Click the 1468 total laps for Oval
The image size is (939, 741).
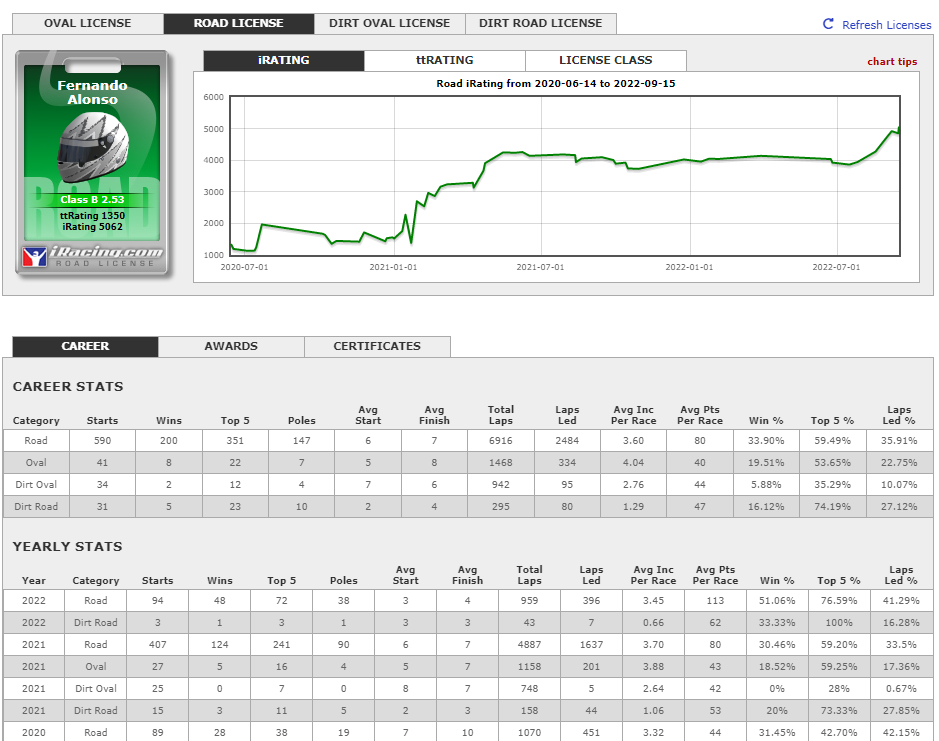(501, 463)
